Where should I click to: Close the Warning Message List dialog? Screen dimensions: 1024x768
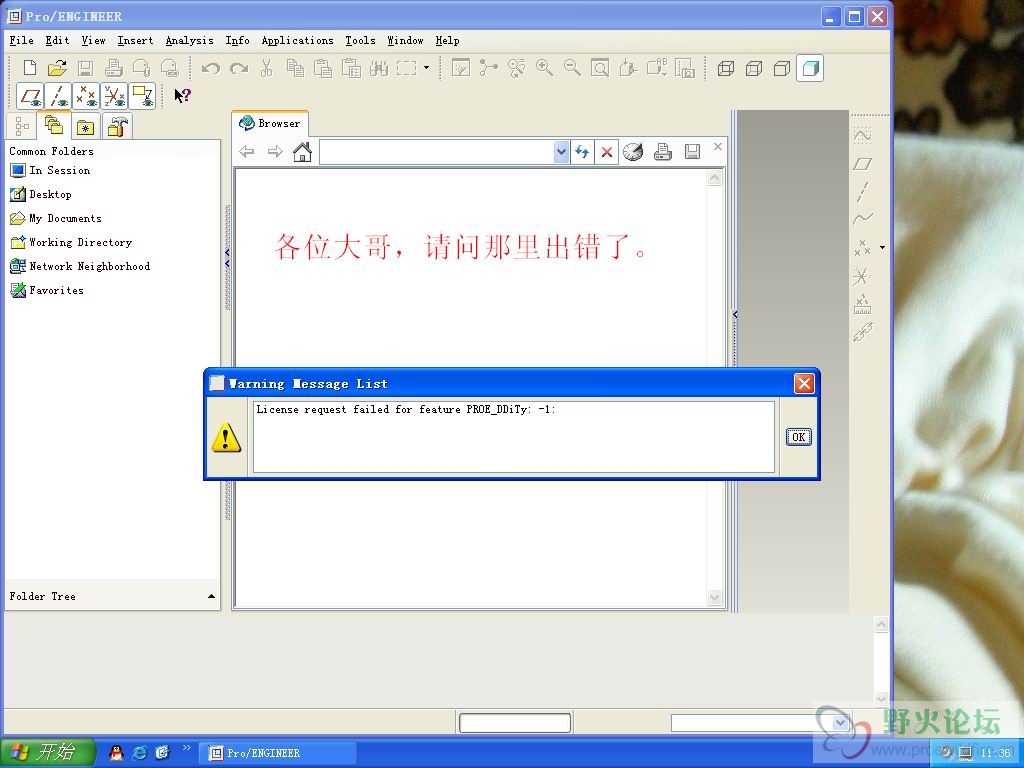coord(804,383)
